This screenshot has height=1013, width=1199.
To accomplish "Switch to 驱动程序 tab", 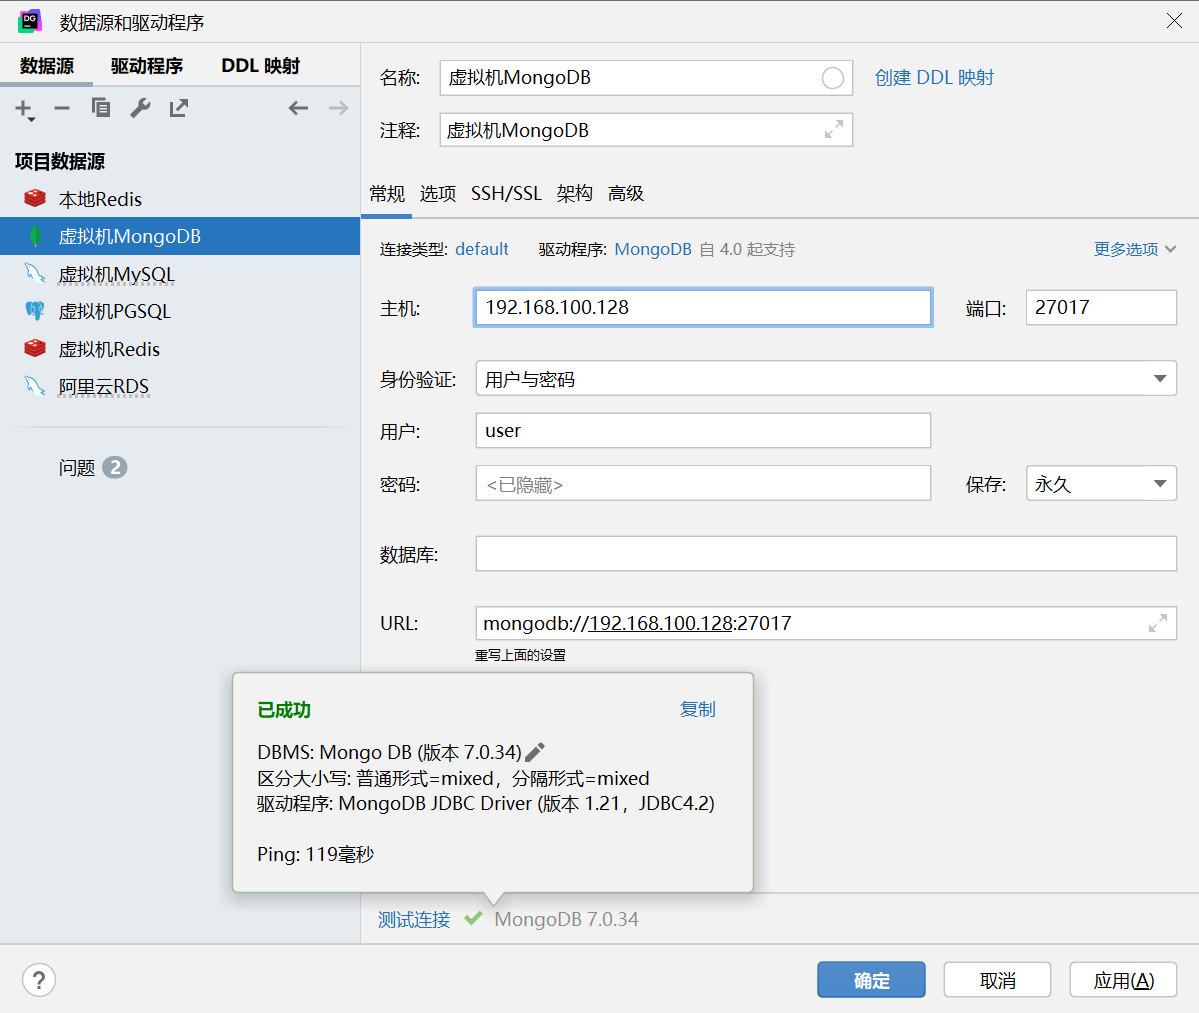I will pos(147,66).
